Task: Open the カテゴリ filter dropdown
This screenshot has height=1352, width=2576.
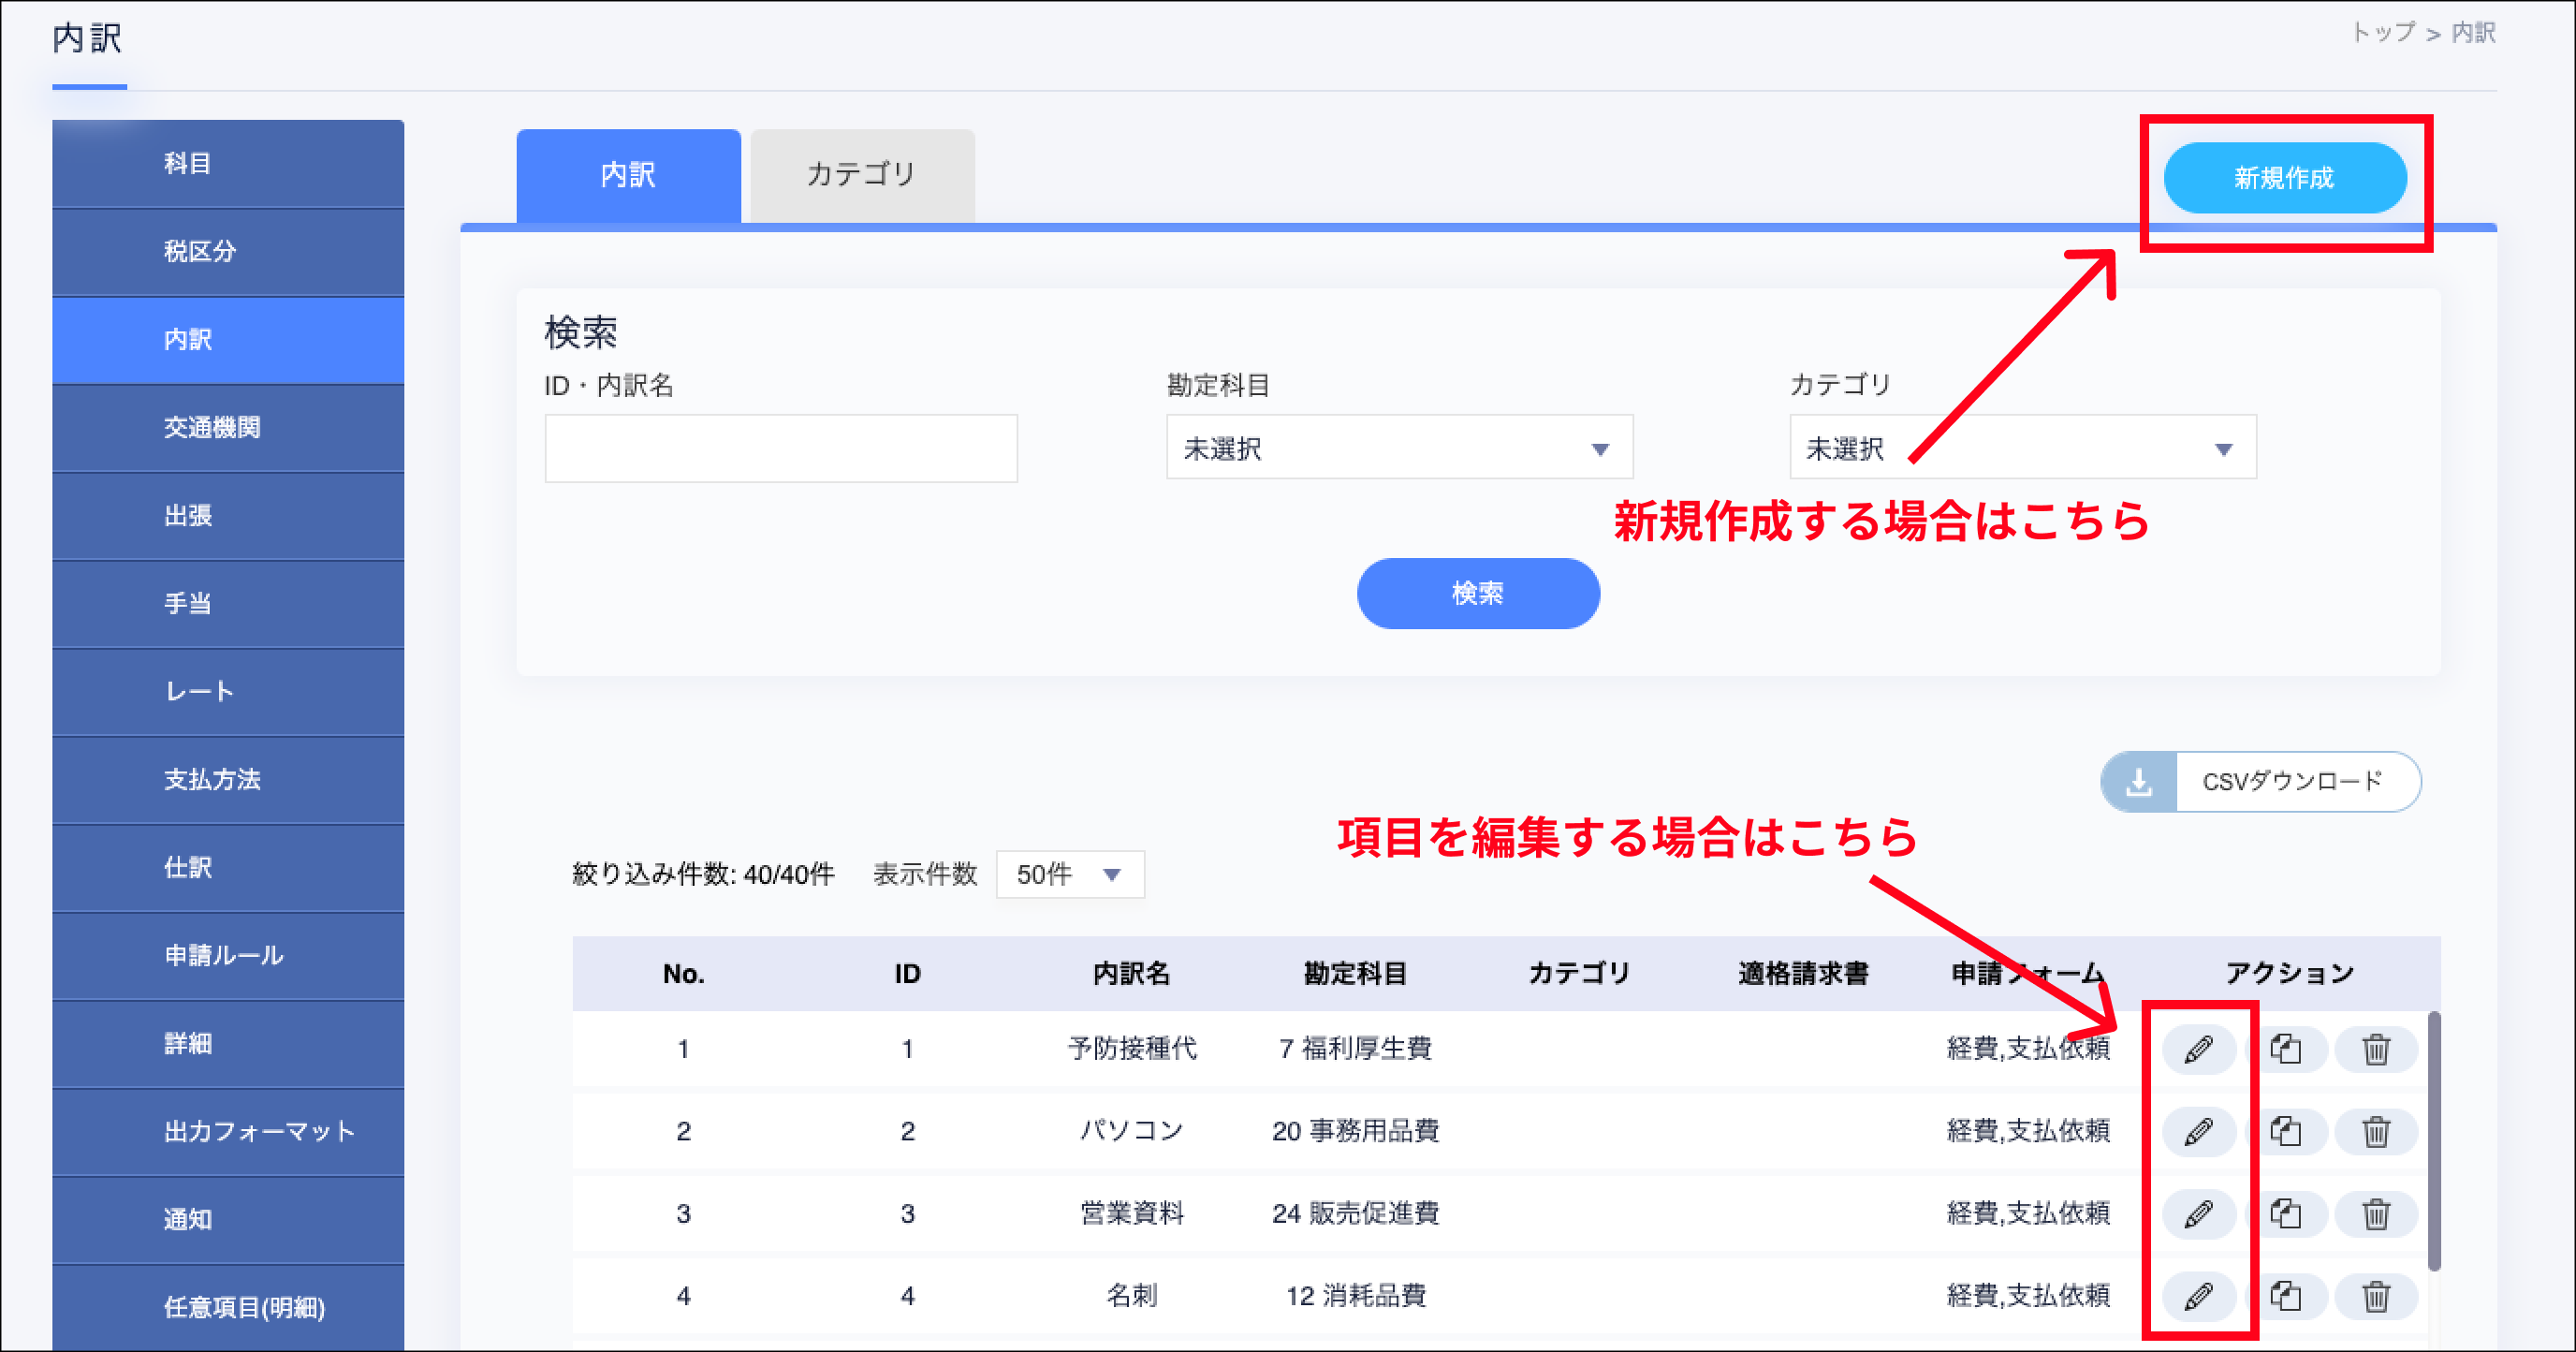Action: (2022, 448)
